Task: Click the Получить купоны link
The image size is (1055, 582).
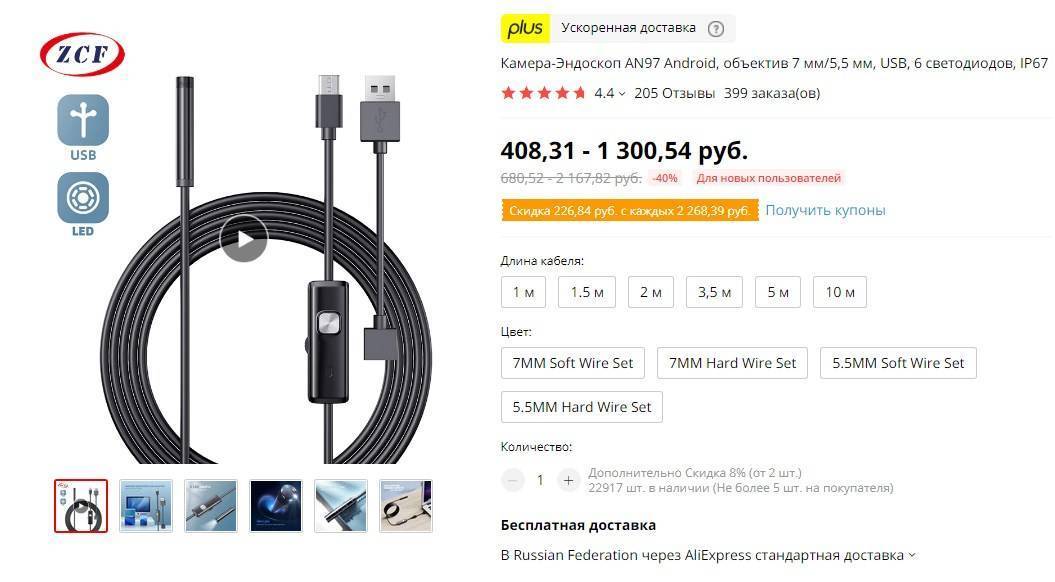Action: 825,210
